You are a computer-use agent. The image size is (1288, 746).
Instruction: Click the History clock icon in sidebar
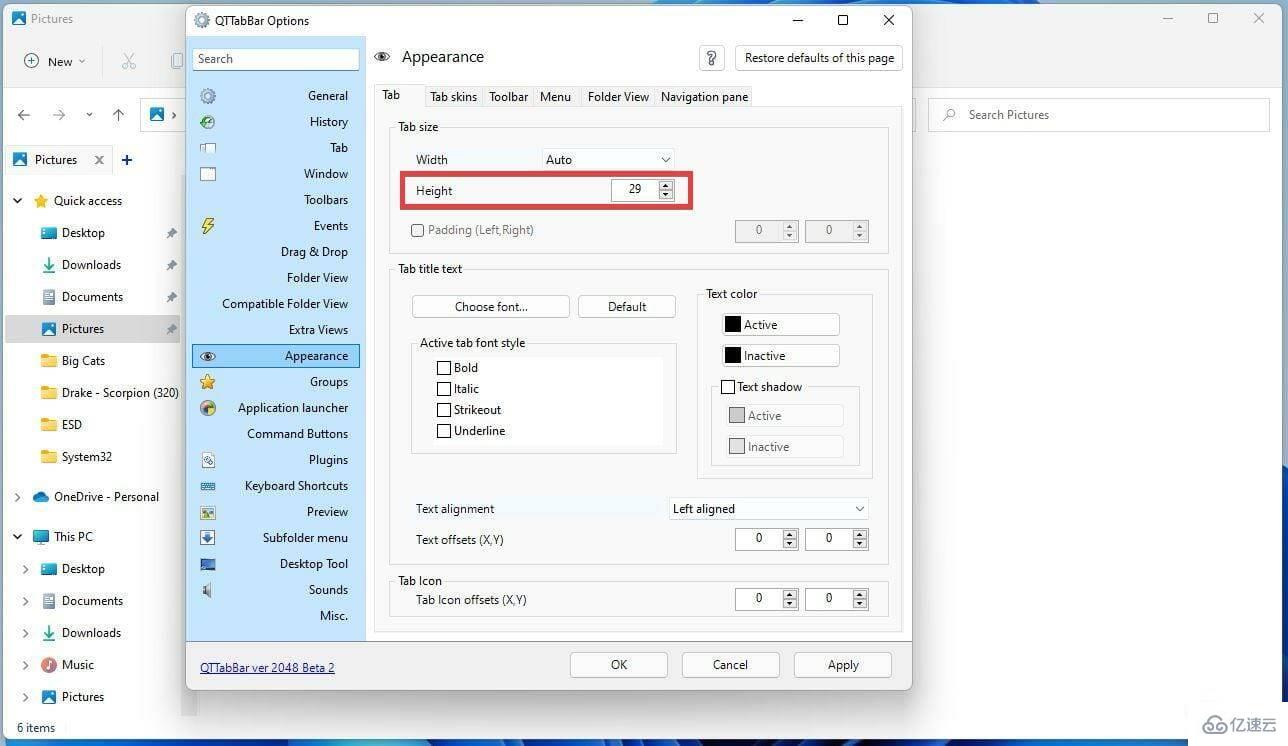[x=208, y=122]
